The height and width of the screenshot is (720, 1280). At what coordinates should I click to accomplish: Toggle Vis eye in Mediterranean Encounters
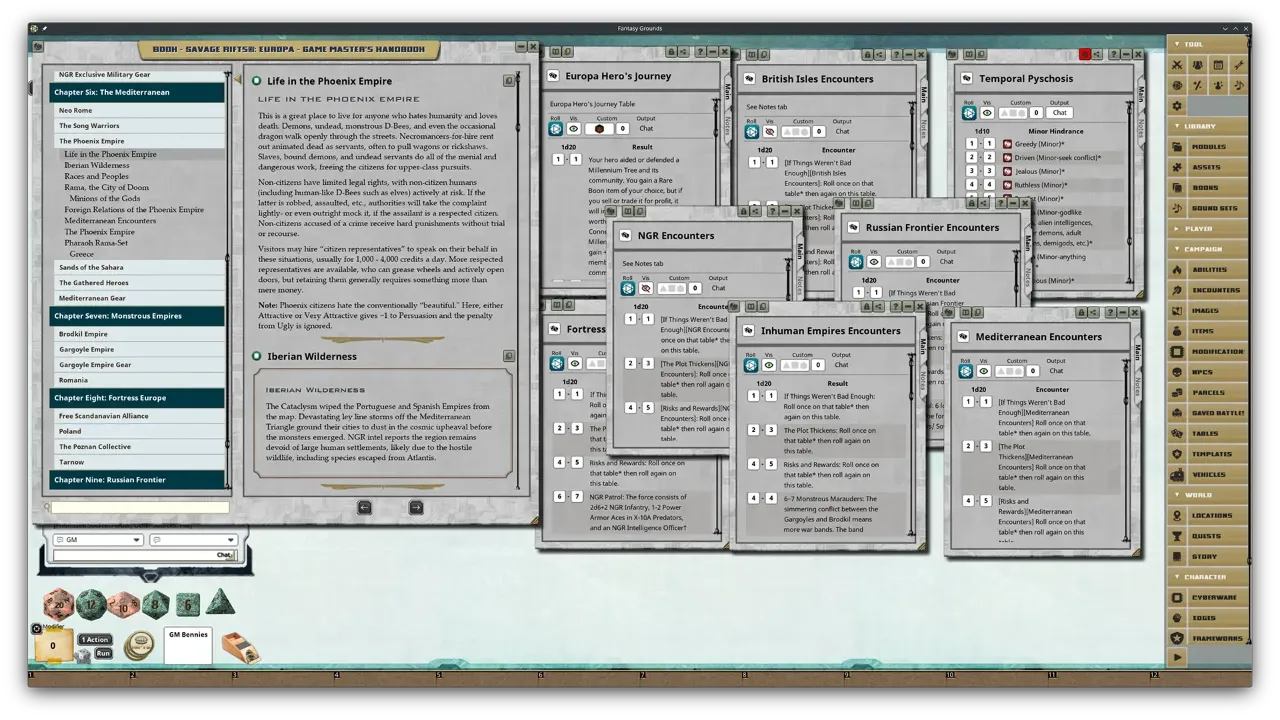pos(983,371)
